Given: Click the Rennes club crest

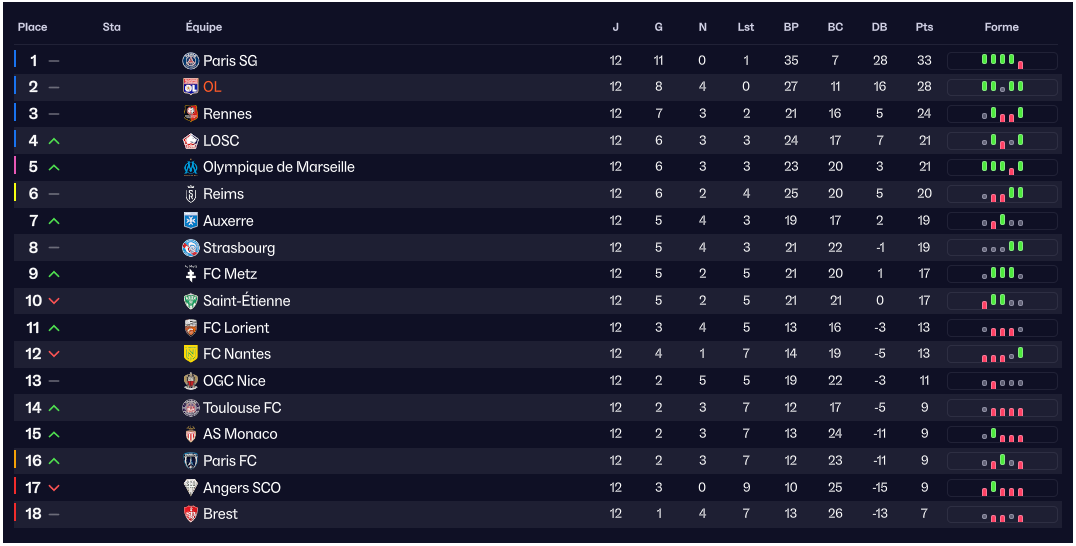Looking at the screenshot, I should tap(191, 114).
